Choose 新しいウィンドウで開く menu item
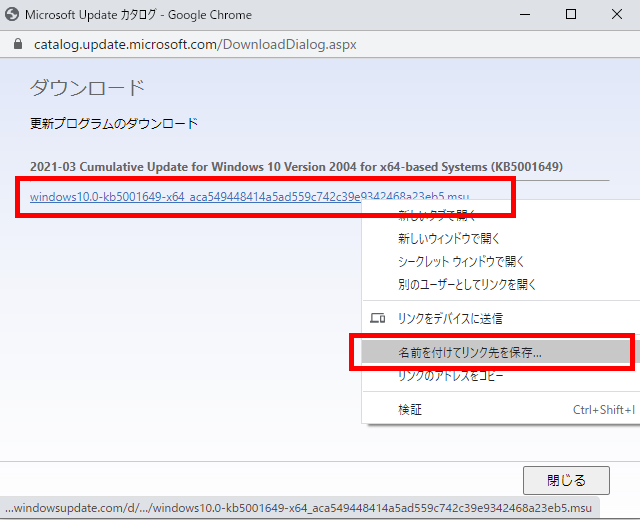This screenshot has width=640, height=520. [x=449, y=239]
